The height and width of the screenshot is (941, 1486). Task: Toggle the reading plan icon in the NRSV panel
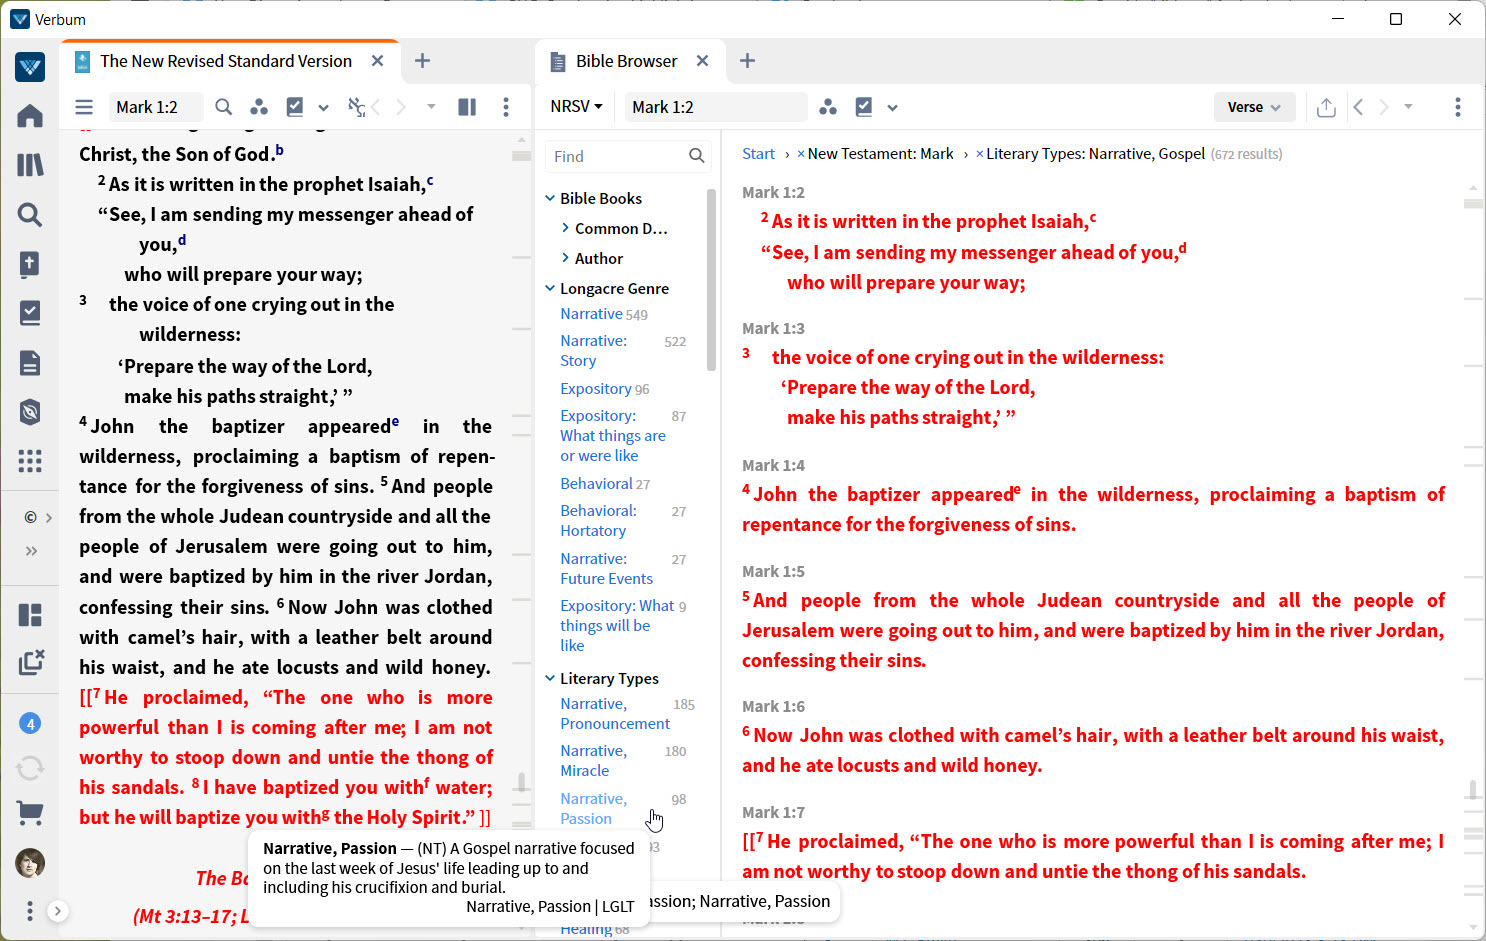pos(295,107)
